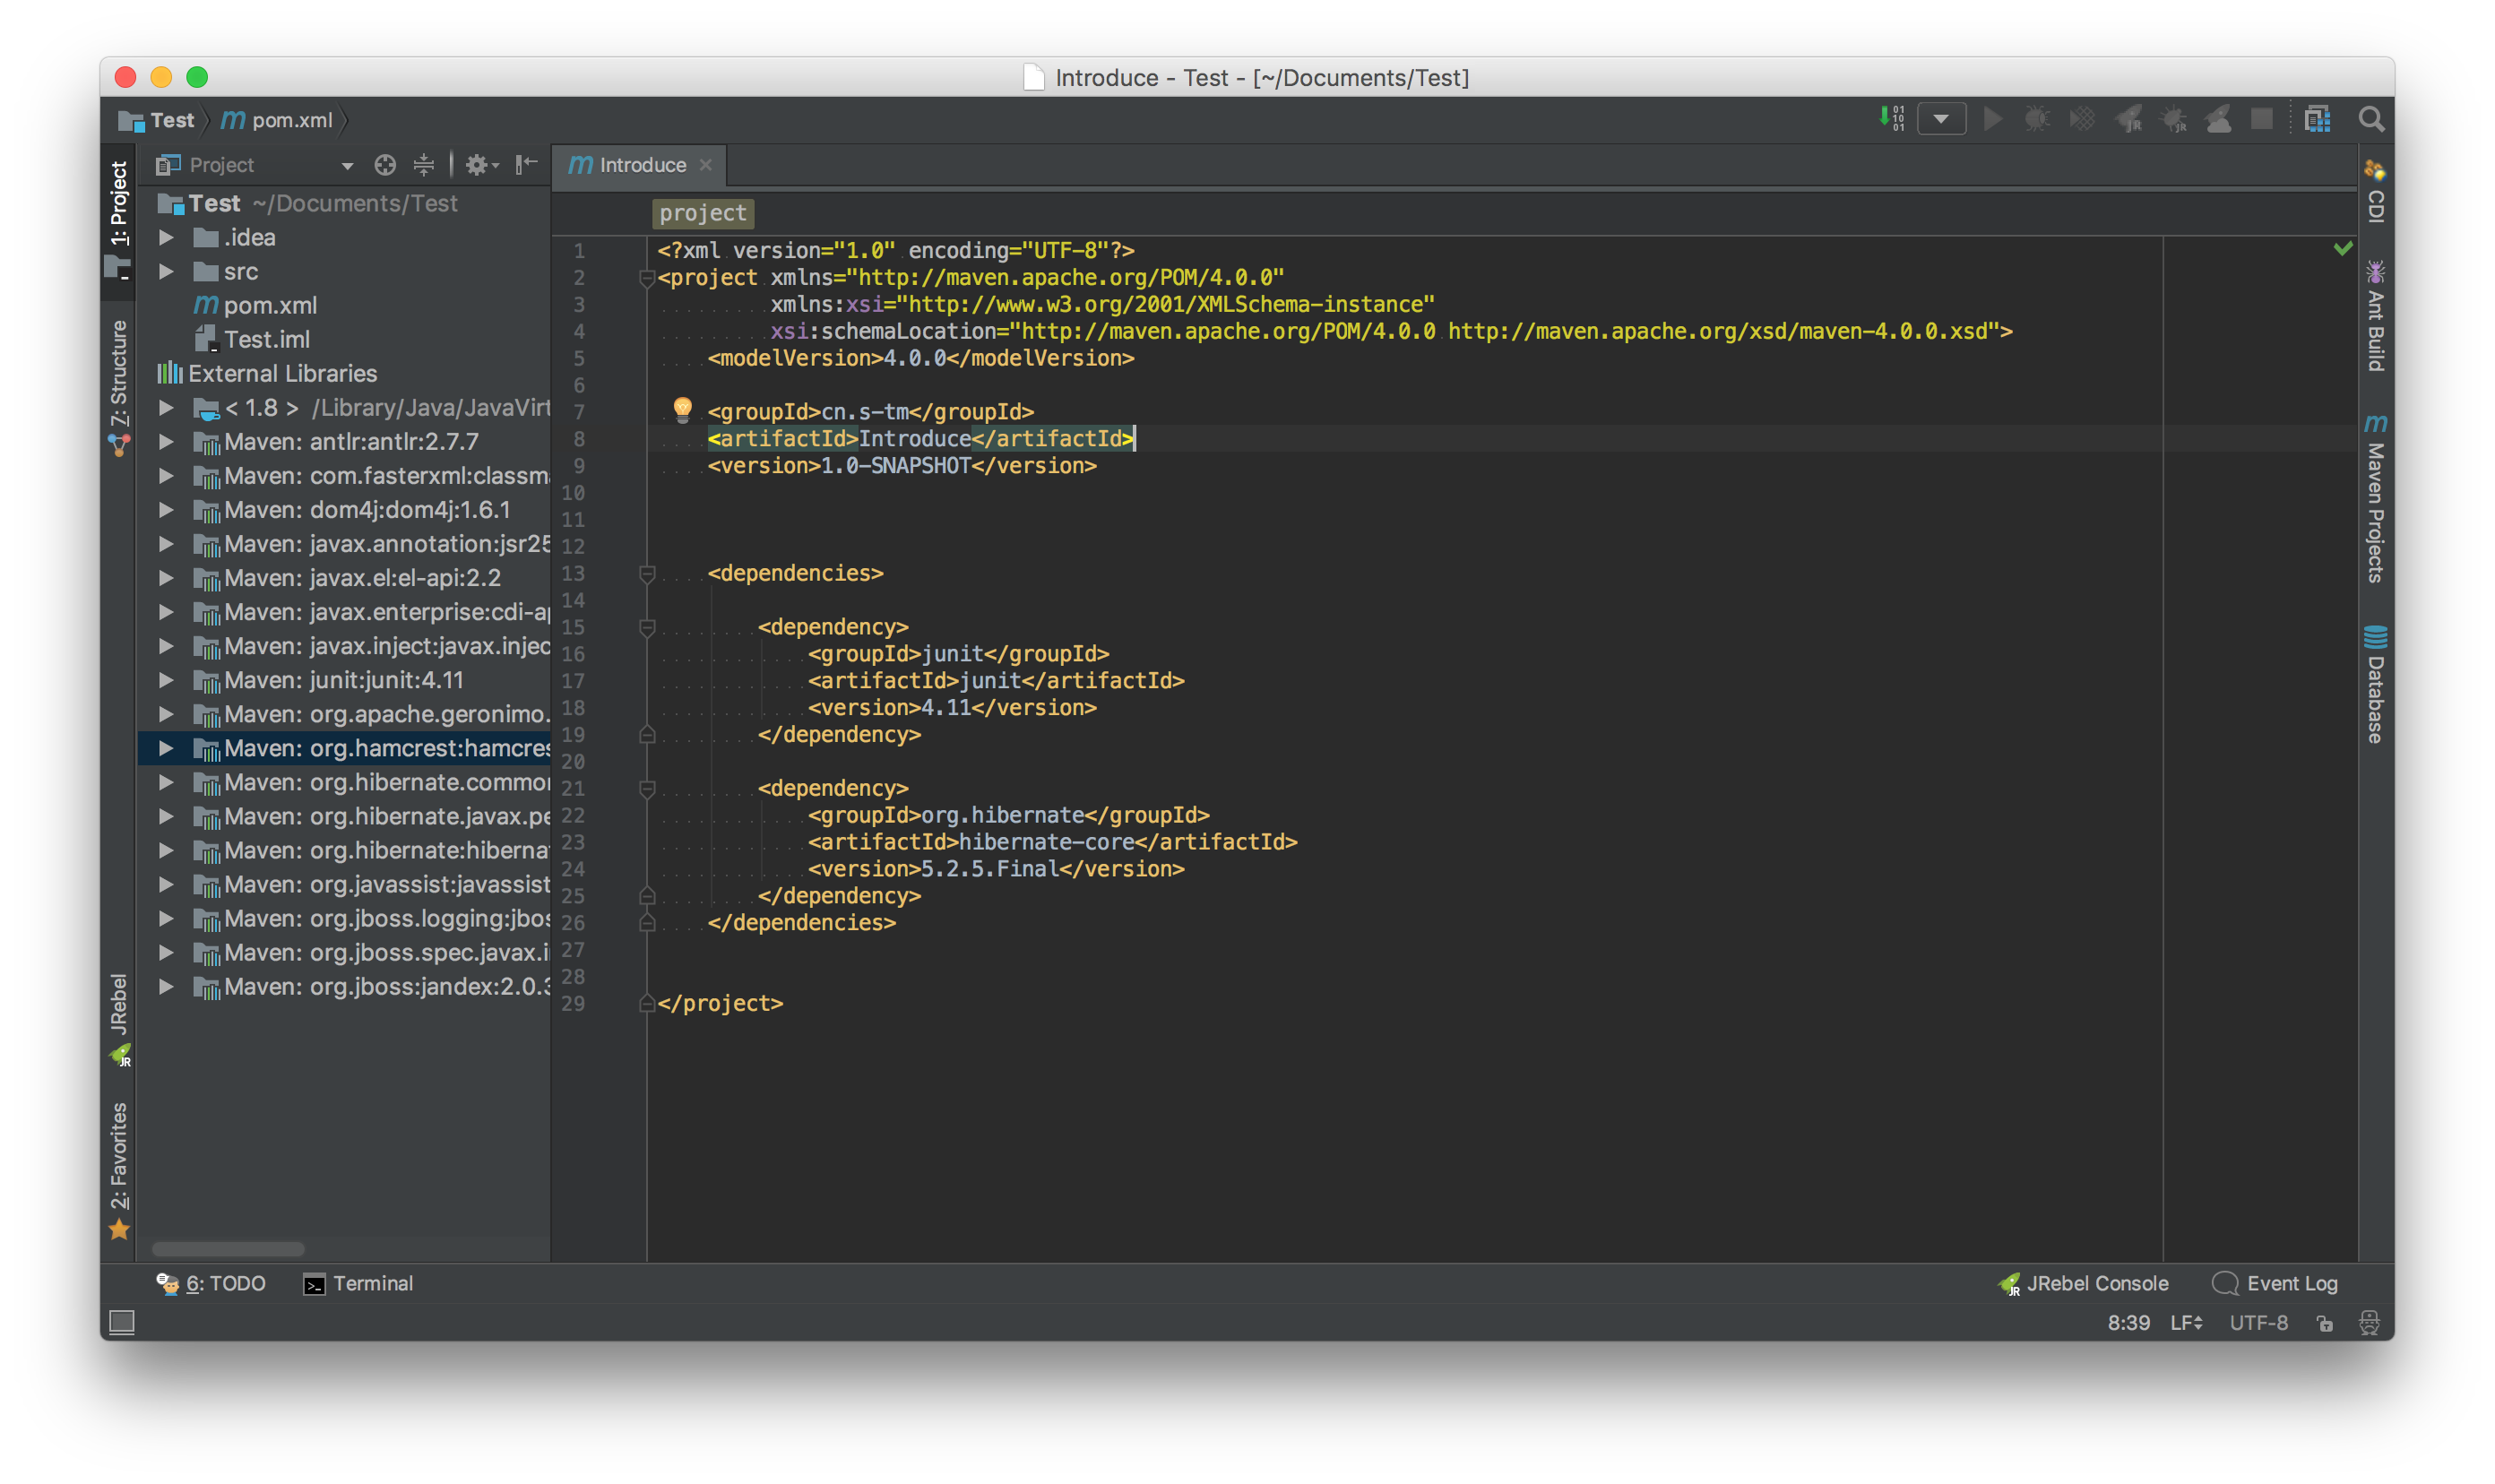Click the project XML breadcrumb tag

coord(703,212)
